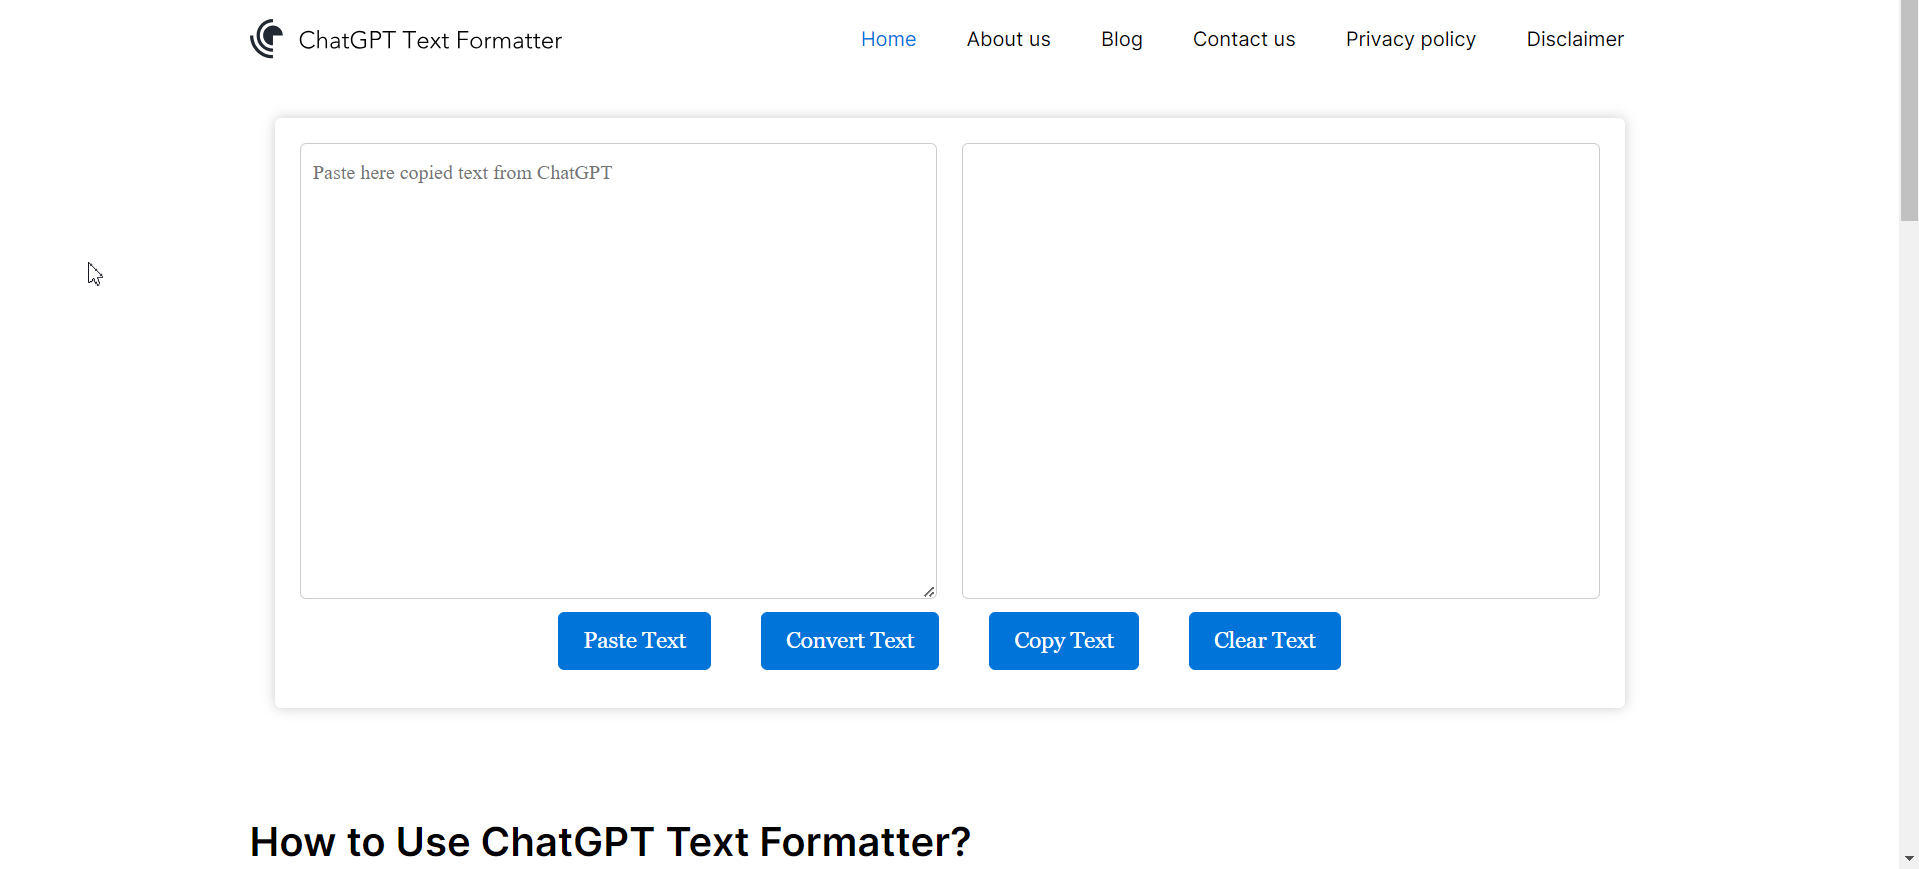Grab the input textarea resize handle
1919x869 pixels.
click(x=929, y=591)
